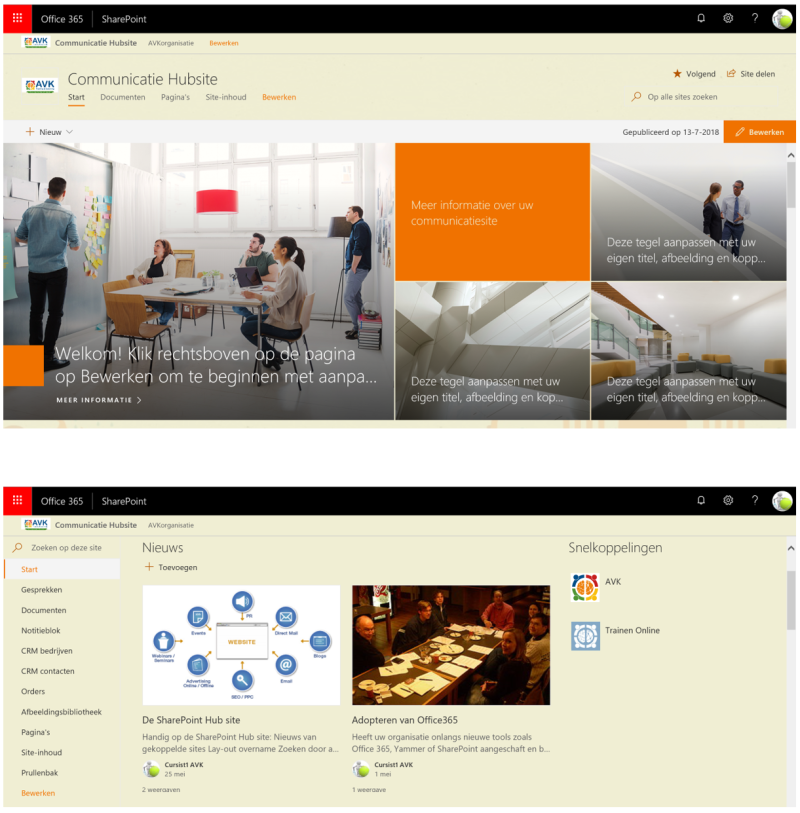
Task: Click SharePoint label in lower header
Action: point(124,501)
